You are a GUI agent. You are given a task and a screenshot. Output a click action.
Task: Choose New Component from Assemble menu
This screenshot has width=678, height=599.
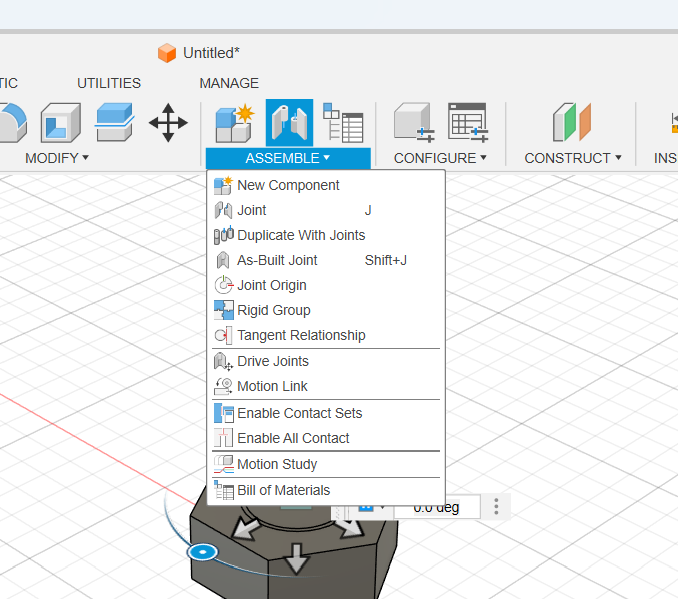(326, 185)
